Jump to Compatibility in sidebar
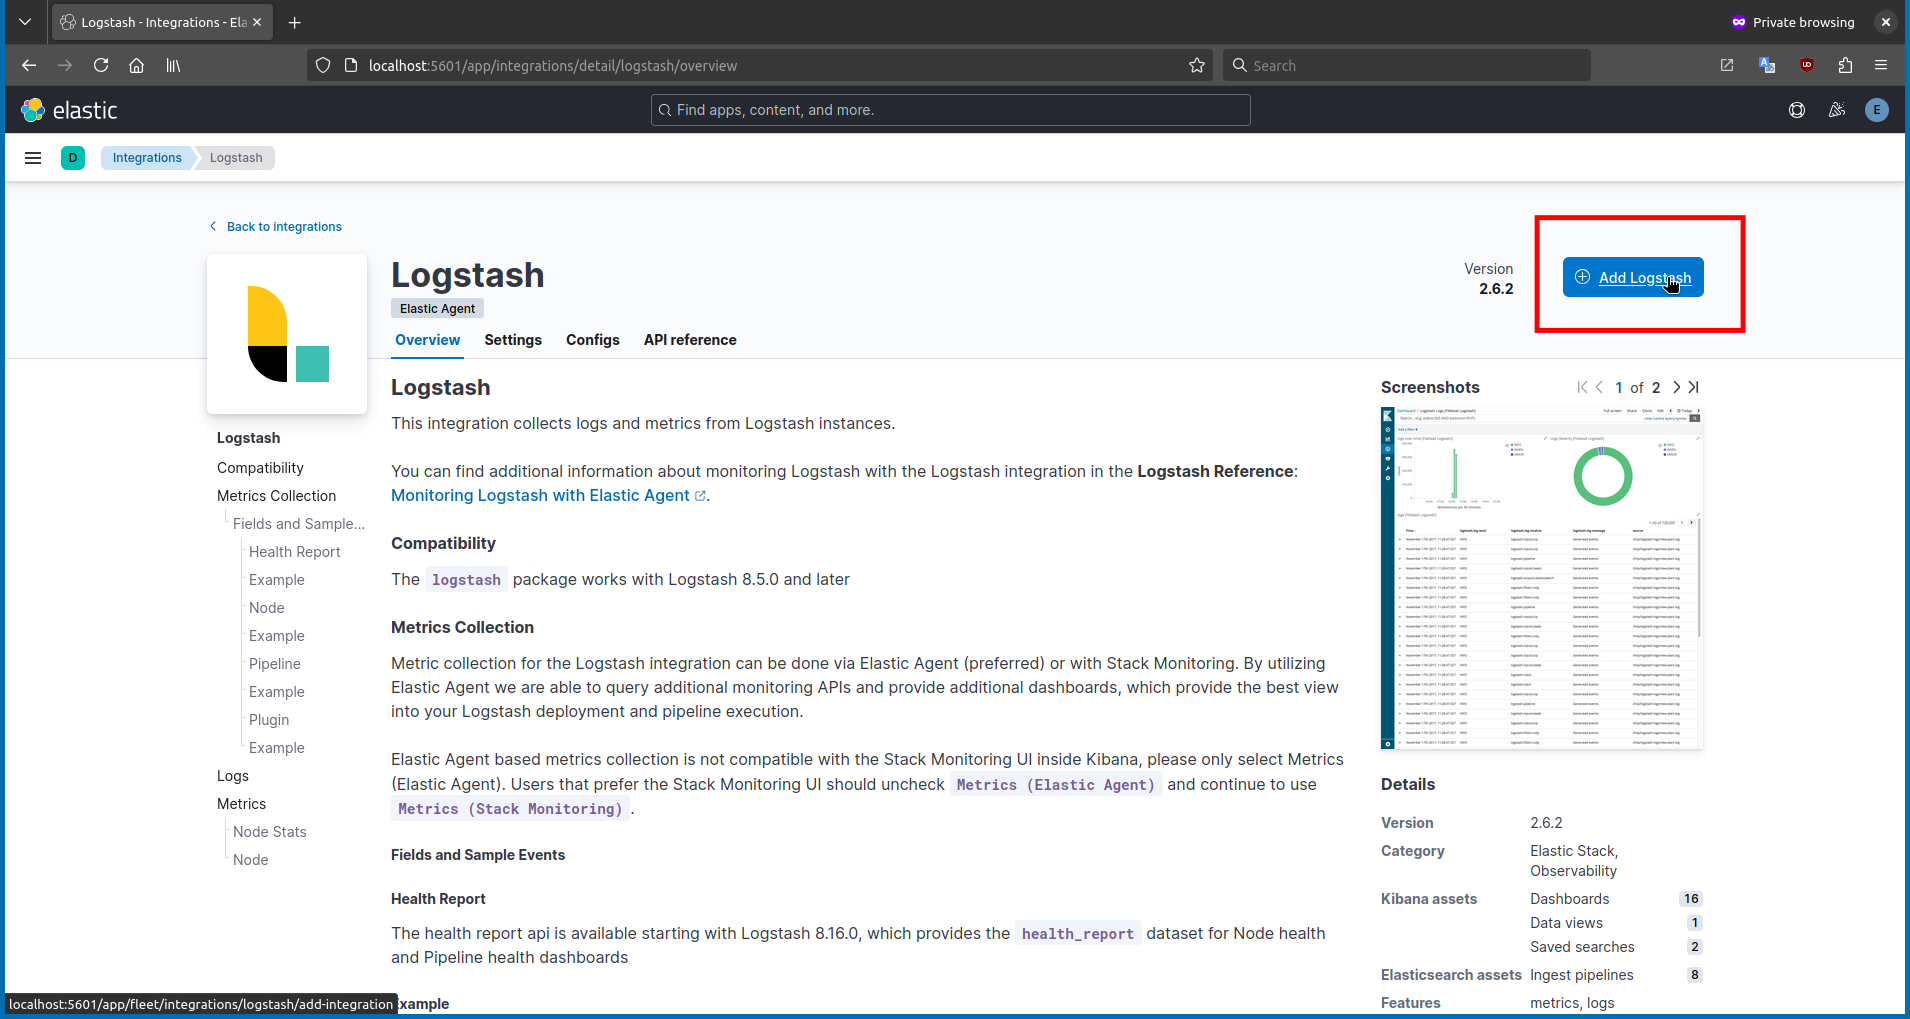Viewport: 1910px width, 1019px height. [260, 468]
